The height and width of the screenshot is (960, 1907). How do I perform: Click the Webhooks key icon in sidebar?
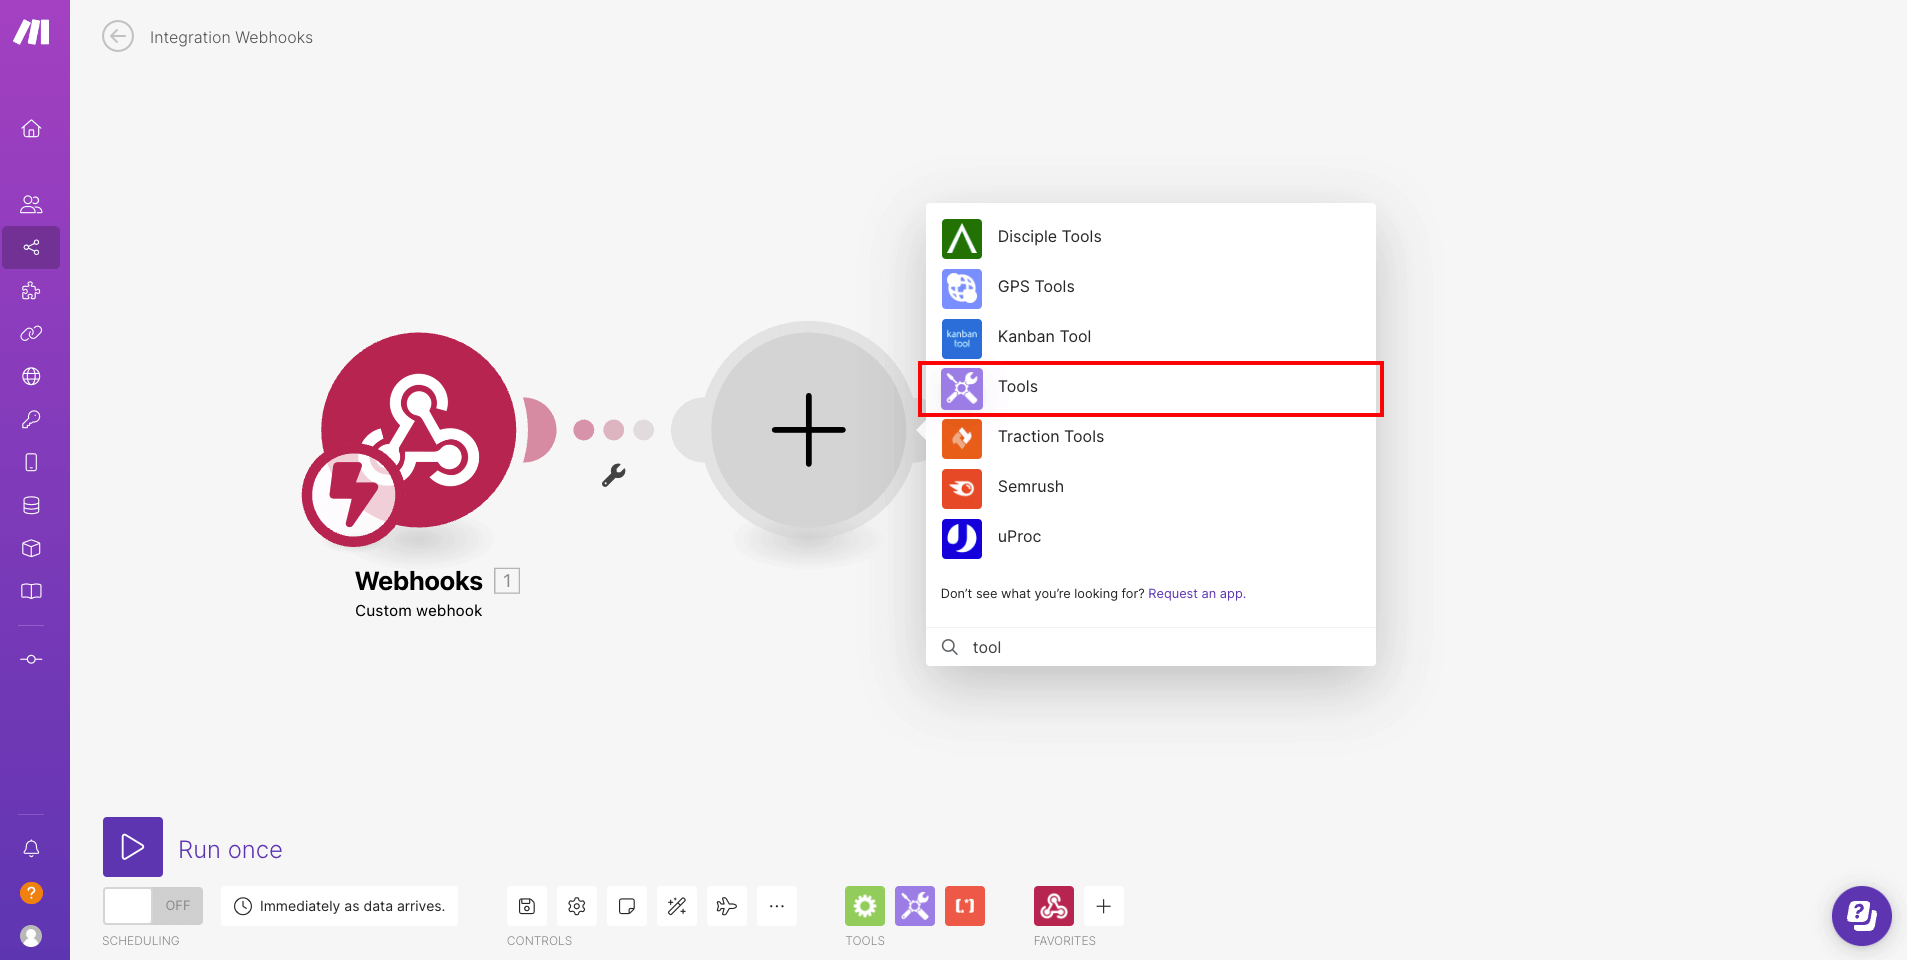tap(31, 419)
